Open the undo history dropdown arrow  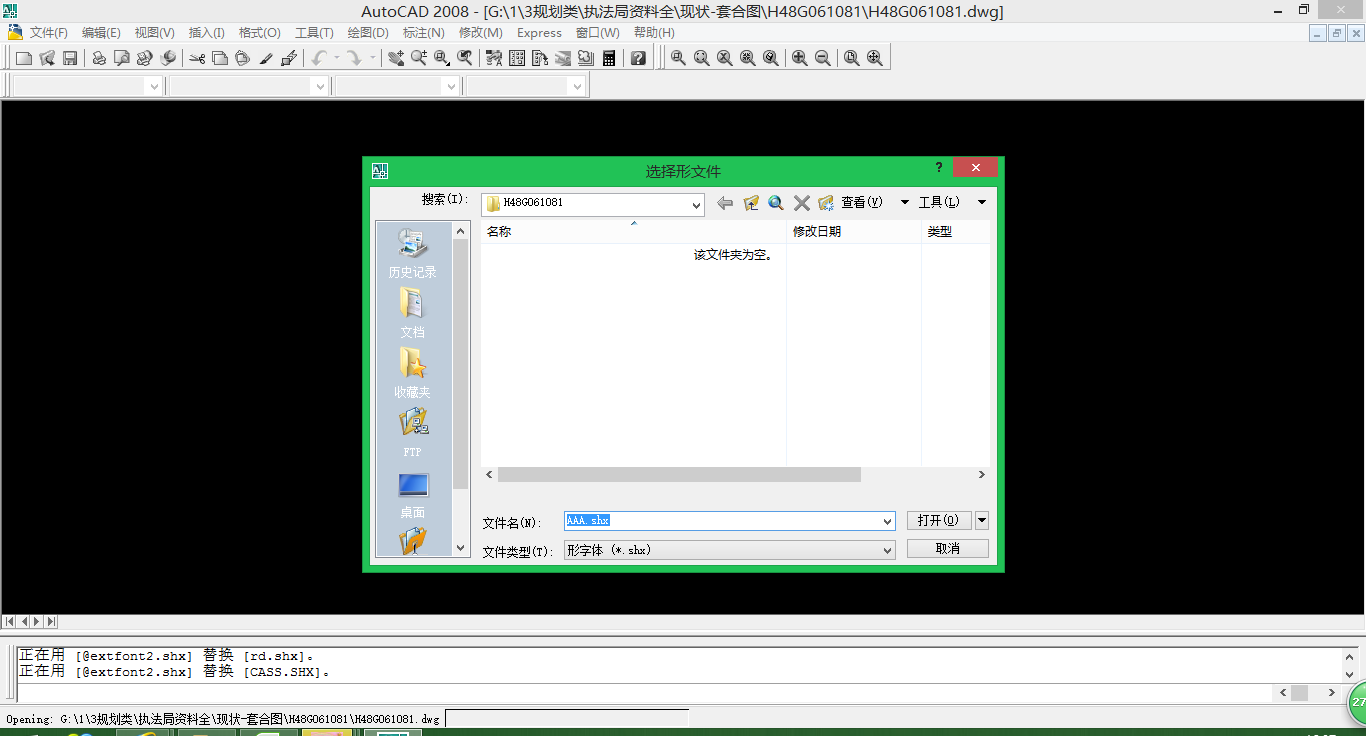[336, 58]
